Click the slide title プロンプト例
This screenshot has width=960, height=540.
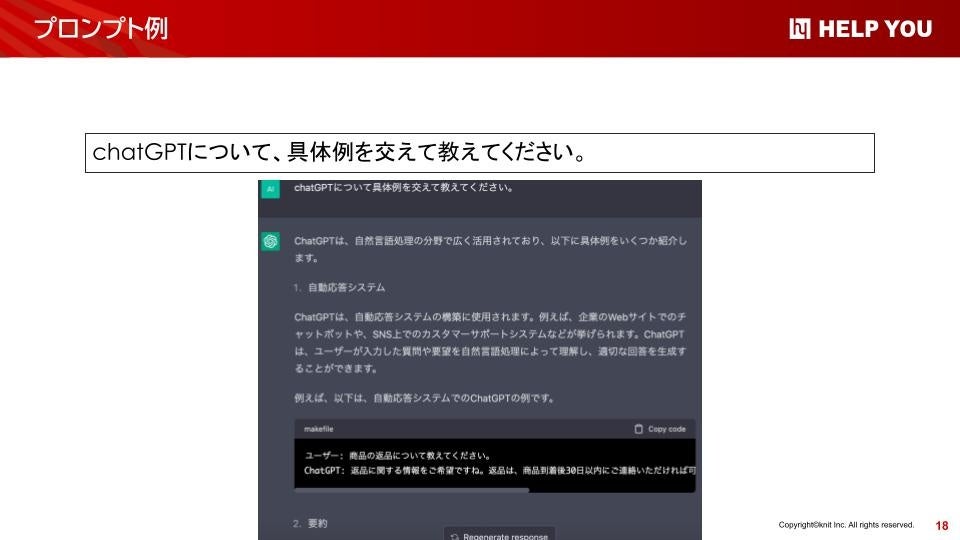pyautogui.click(x=101, y=29)
